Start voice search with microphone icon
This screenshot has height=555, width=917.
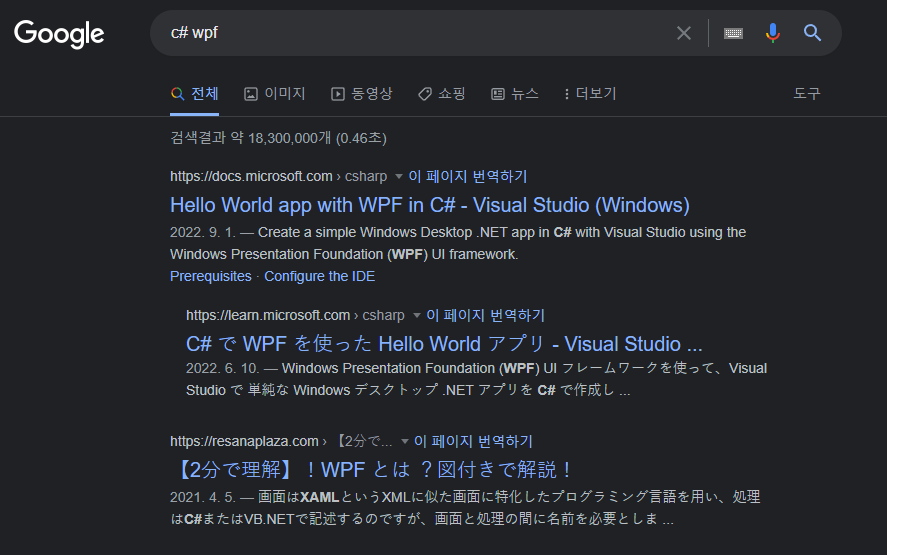(773, 33)
